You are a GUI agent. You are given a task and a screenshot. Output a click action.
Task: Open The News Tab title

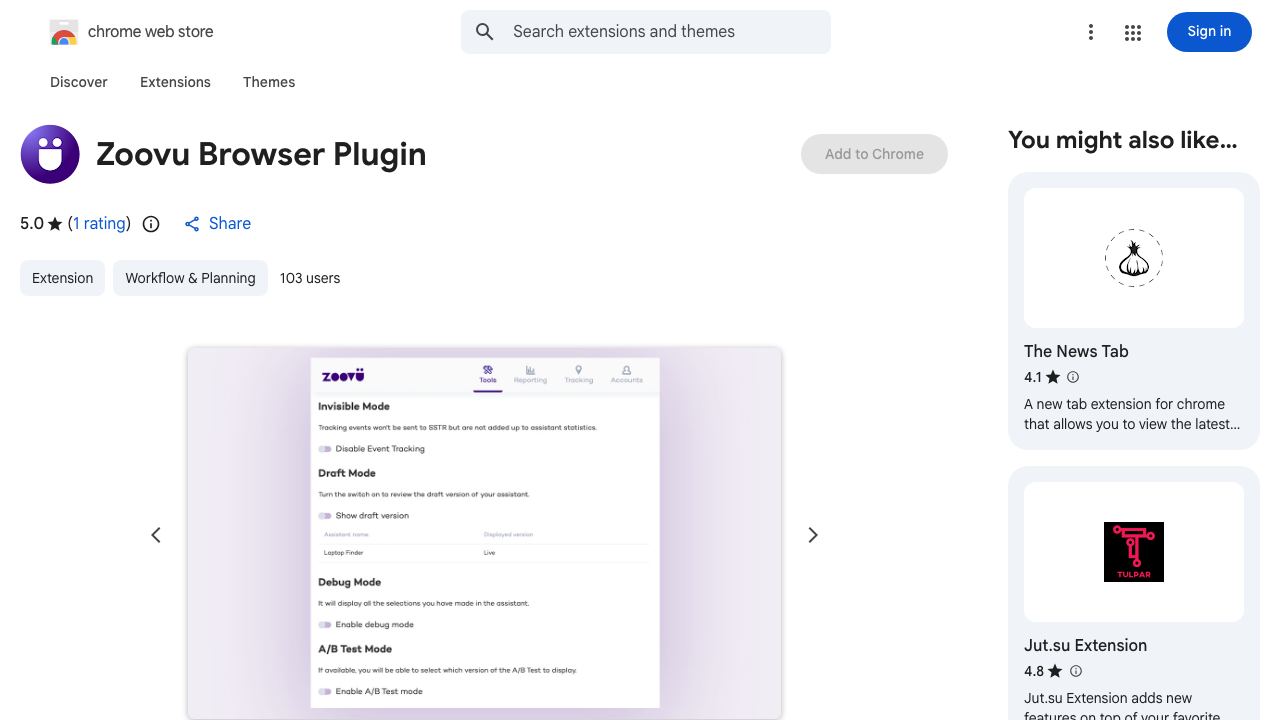(1076, 351)
